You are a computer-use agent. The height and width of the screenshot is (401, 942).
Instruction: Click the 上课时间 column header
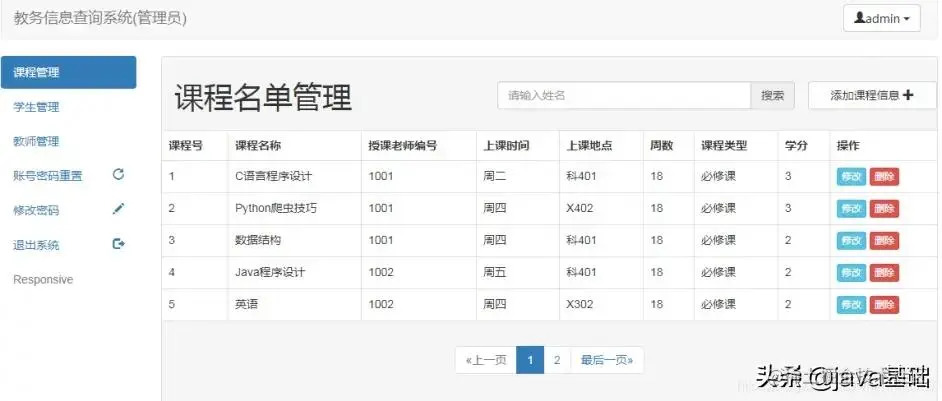pos(506,145)
